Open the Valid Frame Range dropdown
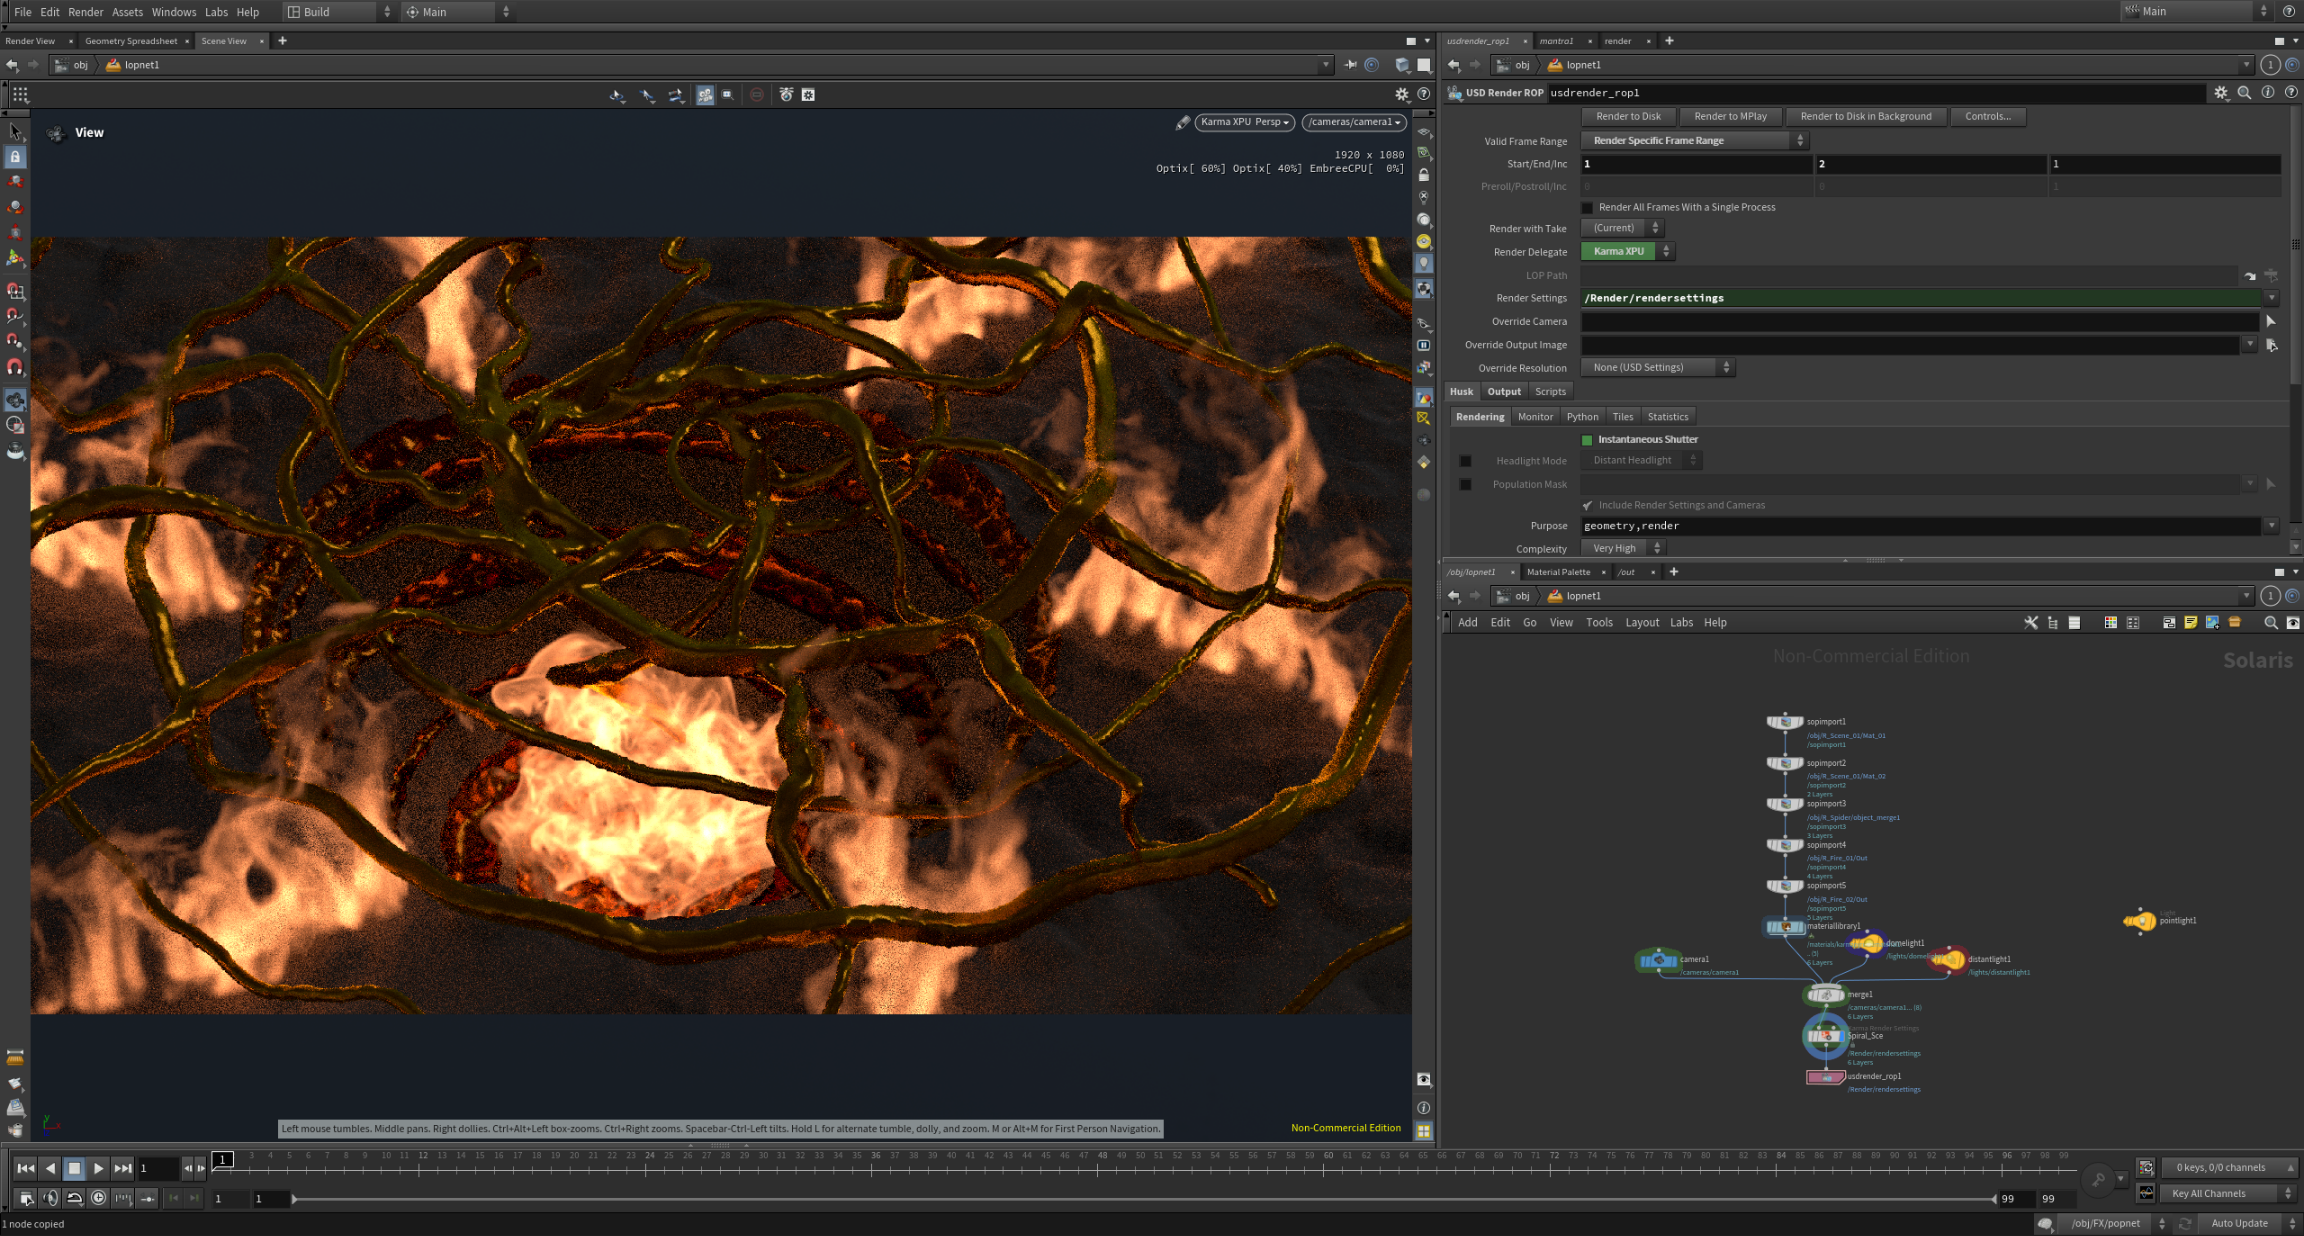The image size is (2304, 1236). point(1694,141)
